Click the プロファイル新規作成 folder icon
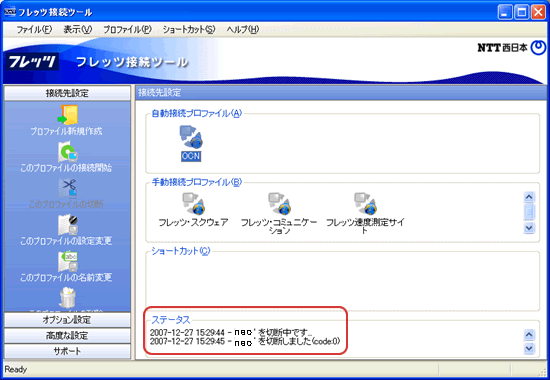Viewport: 550px width, 380px height. point(68,115)
